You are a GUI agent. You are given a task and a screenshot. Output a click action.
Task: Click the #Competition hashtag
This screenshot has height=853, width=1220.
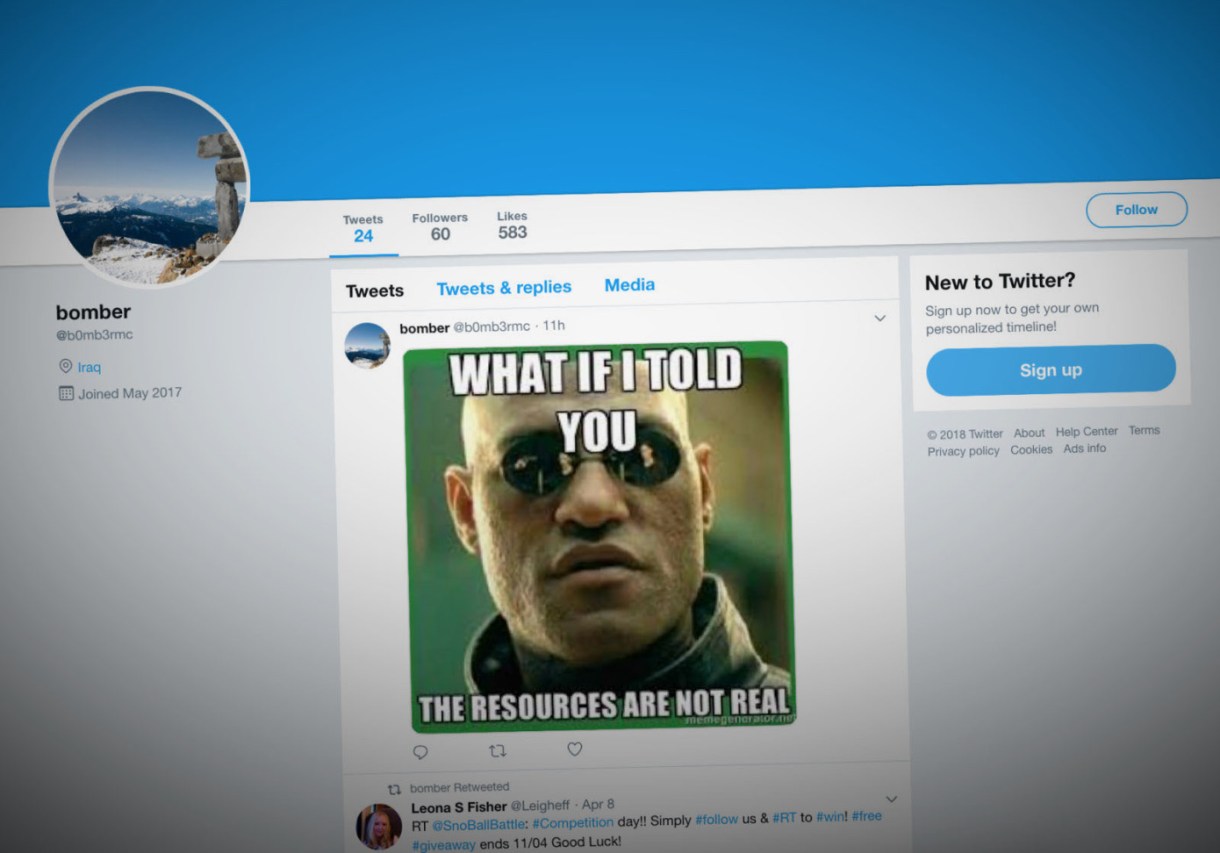(573, 822)
